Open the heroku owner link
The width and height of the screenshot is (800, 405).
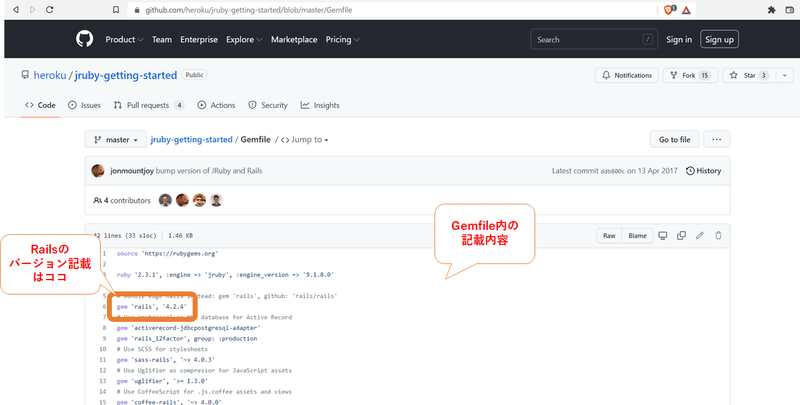[x=50, y=75]
